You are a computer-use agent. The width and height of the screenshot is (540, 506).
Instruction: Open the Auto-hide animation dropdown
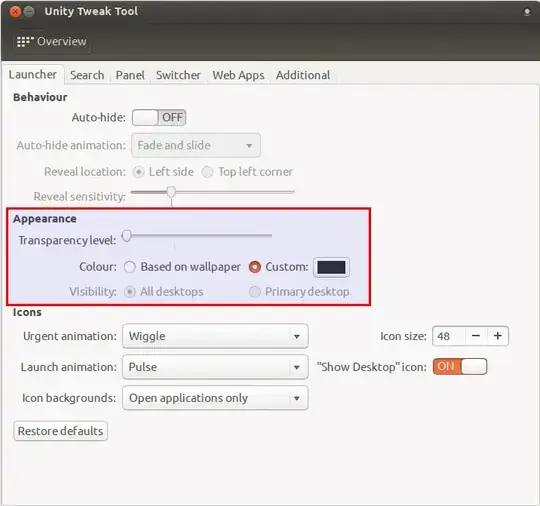tap(196, 145)
